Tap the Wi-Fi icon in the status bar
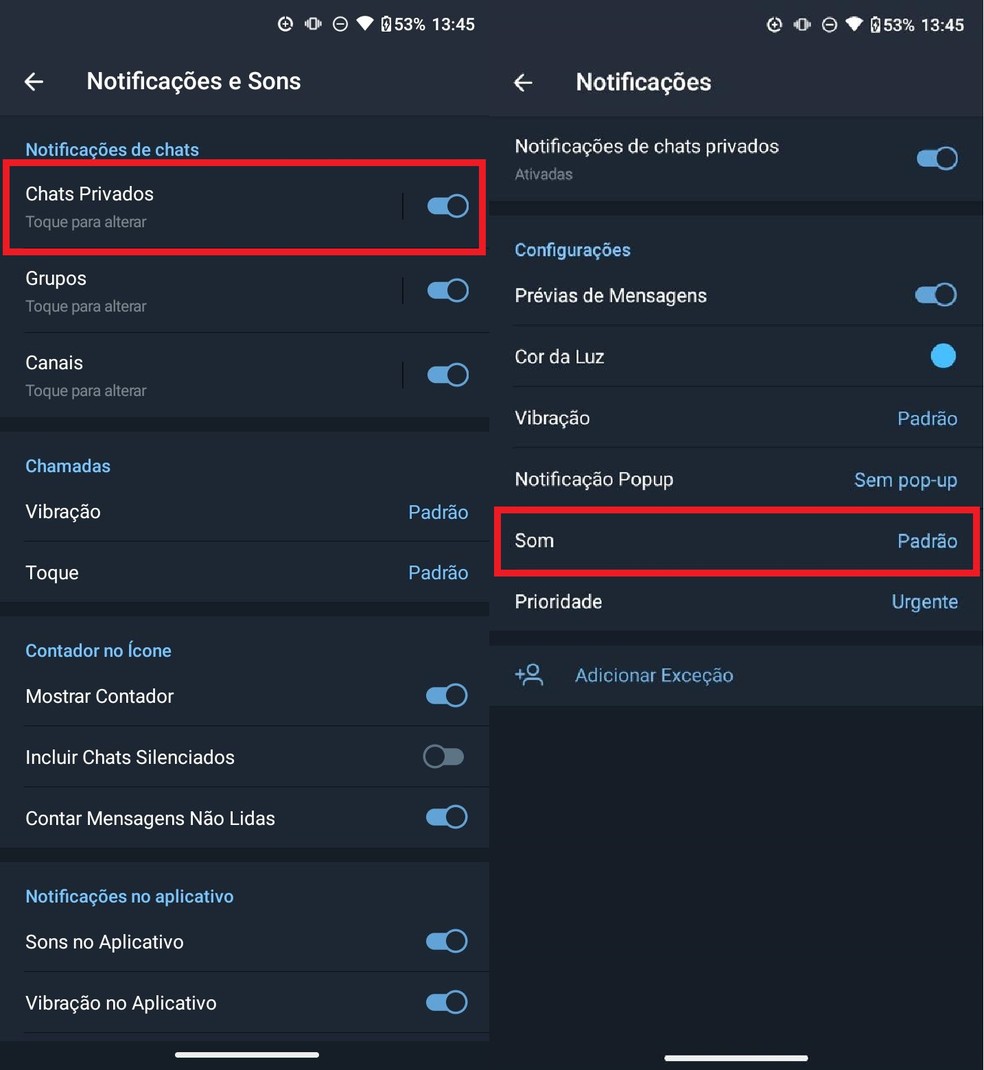This screenshot has height=1070, width=984. point(365,24)
